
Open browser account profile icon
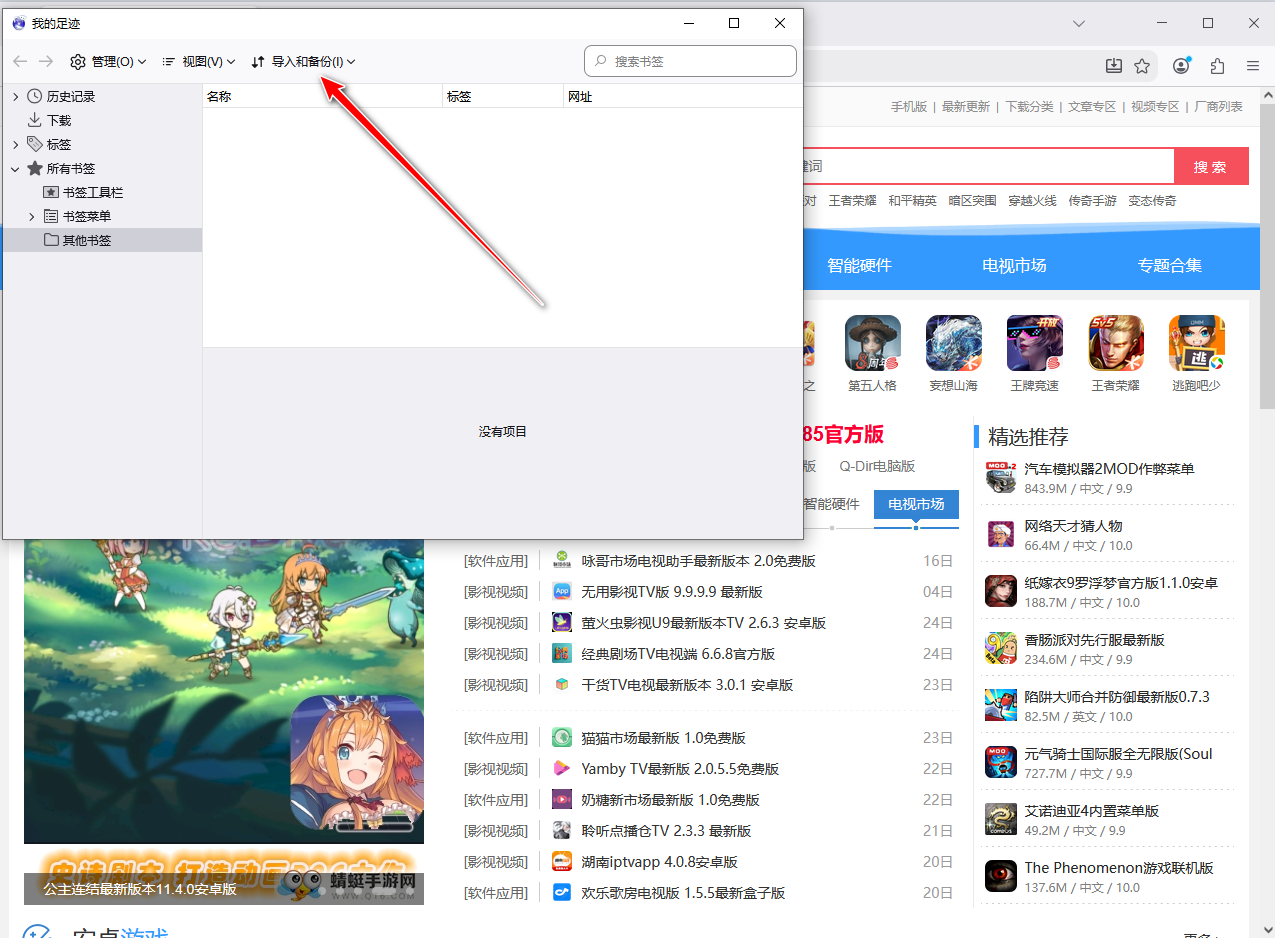point(1181,66)
